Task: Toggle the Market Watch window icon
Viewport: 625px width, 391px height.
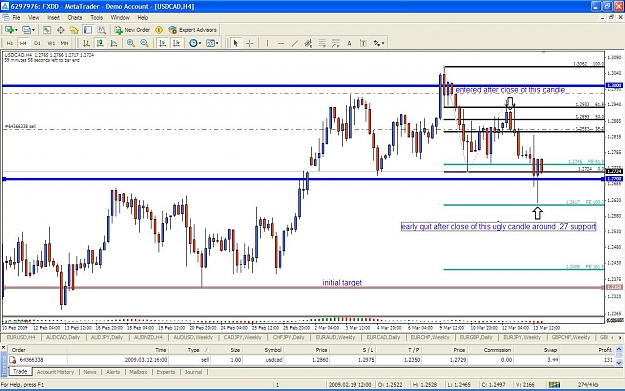Action: [47, 30]
